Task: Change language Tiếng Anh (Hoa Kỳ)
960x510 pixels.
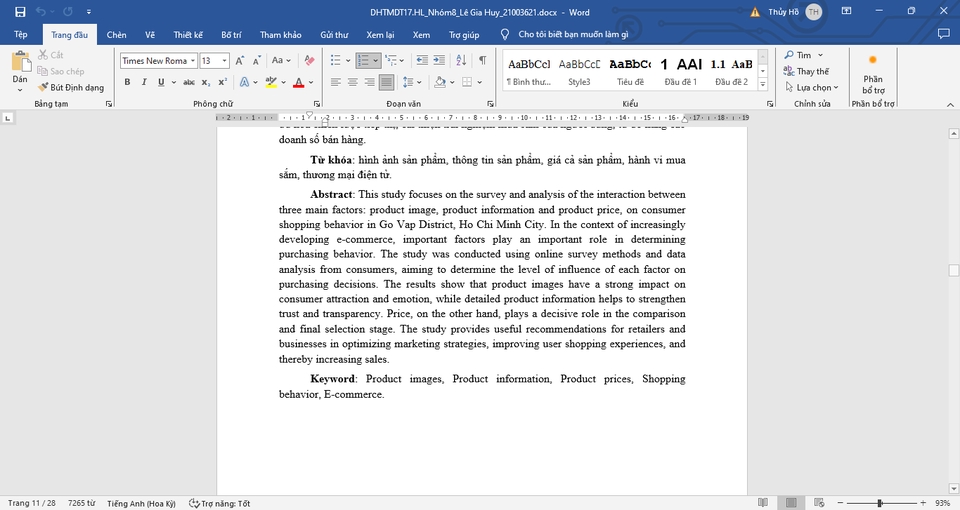Action: [141, 503]
